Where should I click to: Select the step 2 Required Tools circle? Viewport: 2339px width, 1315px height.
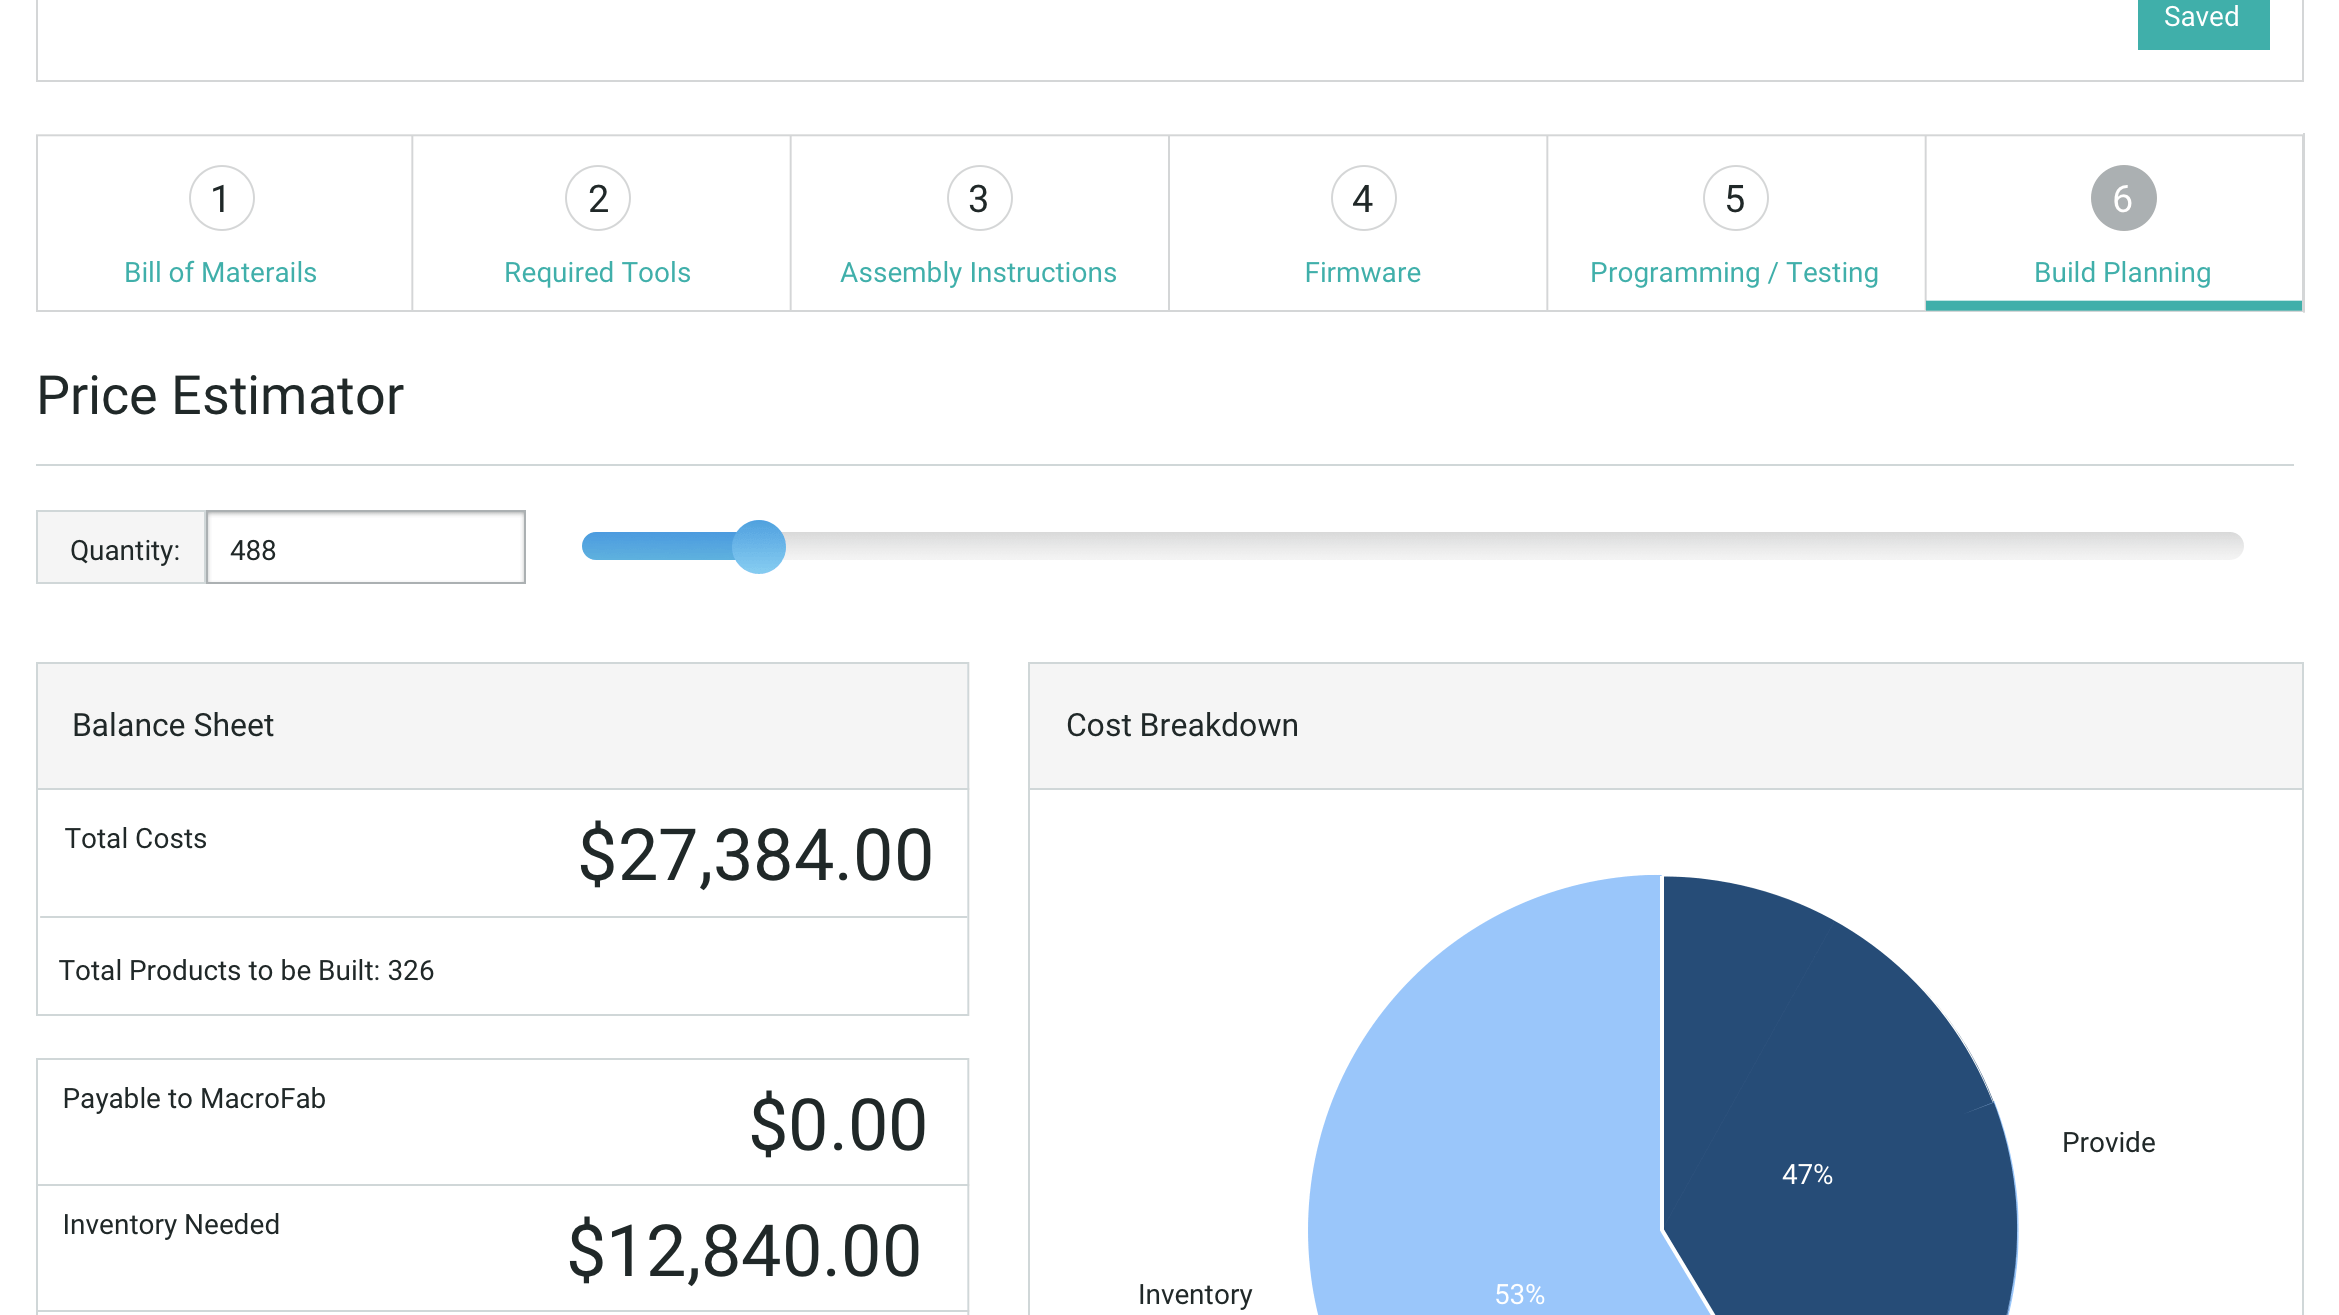click(597, 198)
